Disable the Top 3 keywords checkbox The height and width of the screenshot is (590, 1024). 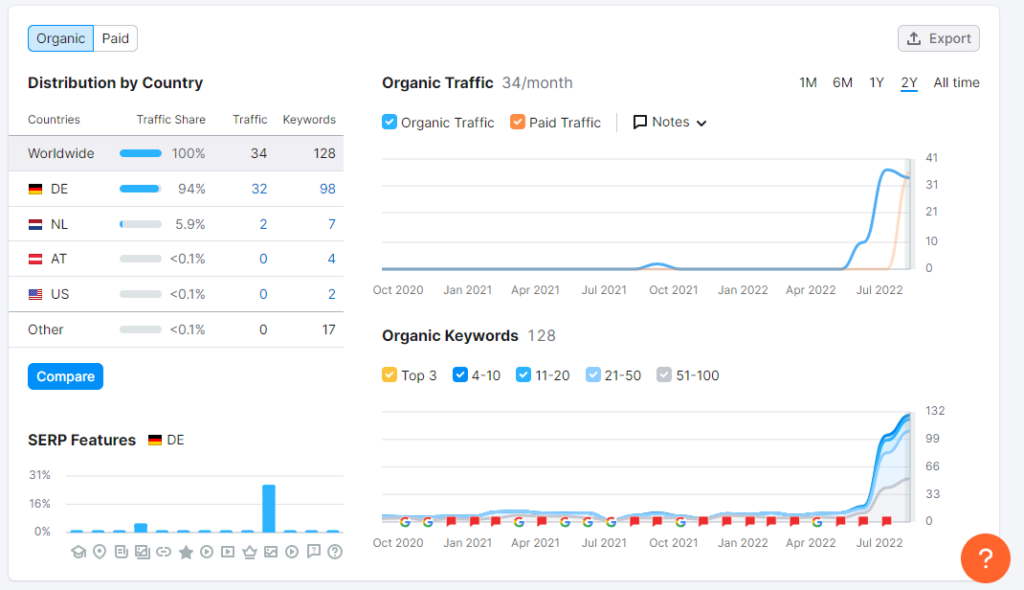point(390,375)
